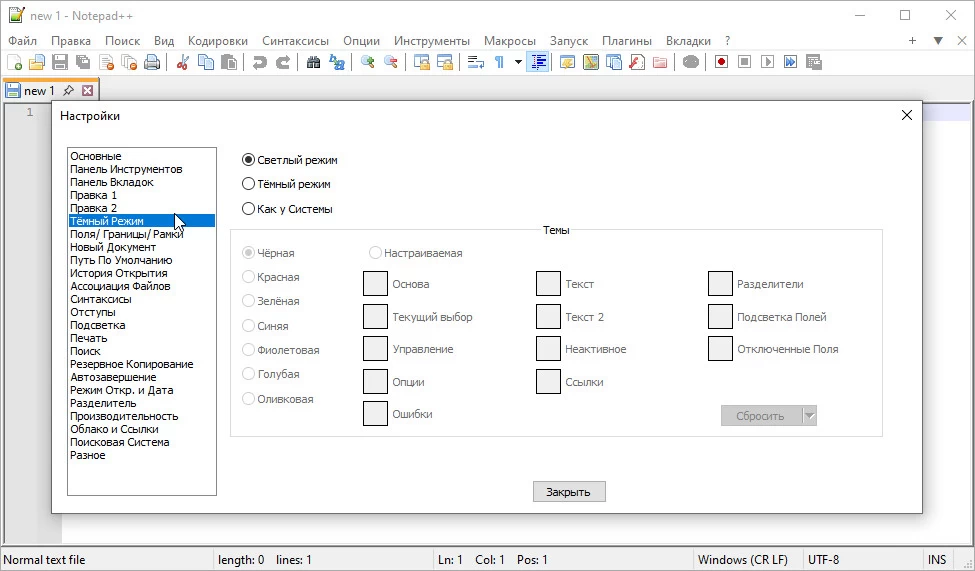This screenshot has width=975, height=571.
Task: Click the New file icon in toolbar
Action: click(14, 62)
